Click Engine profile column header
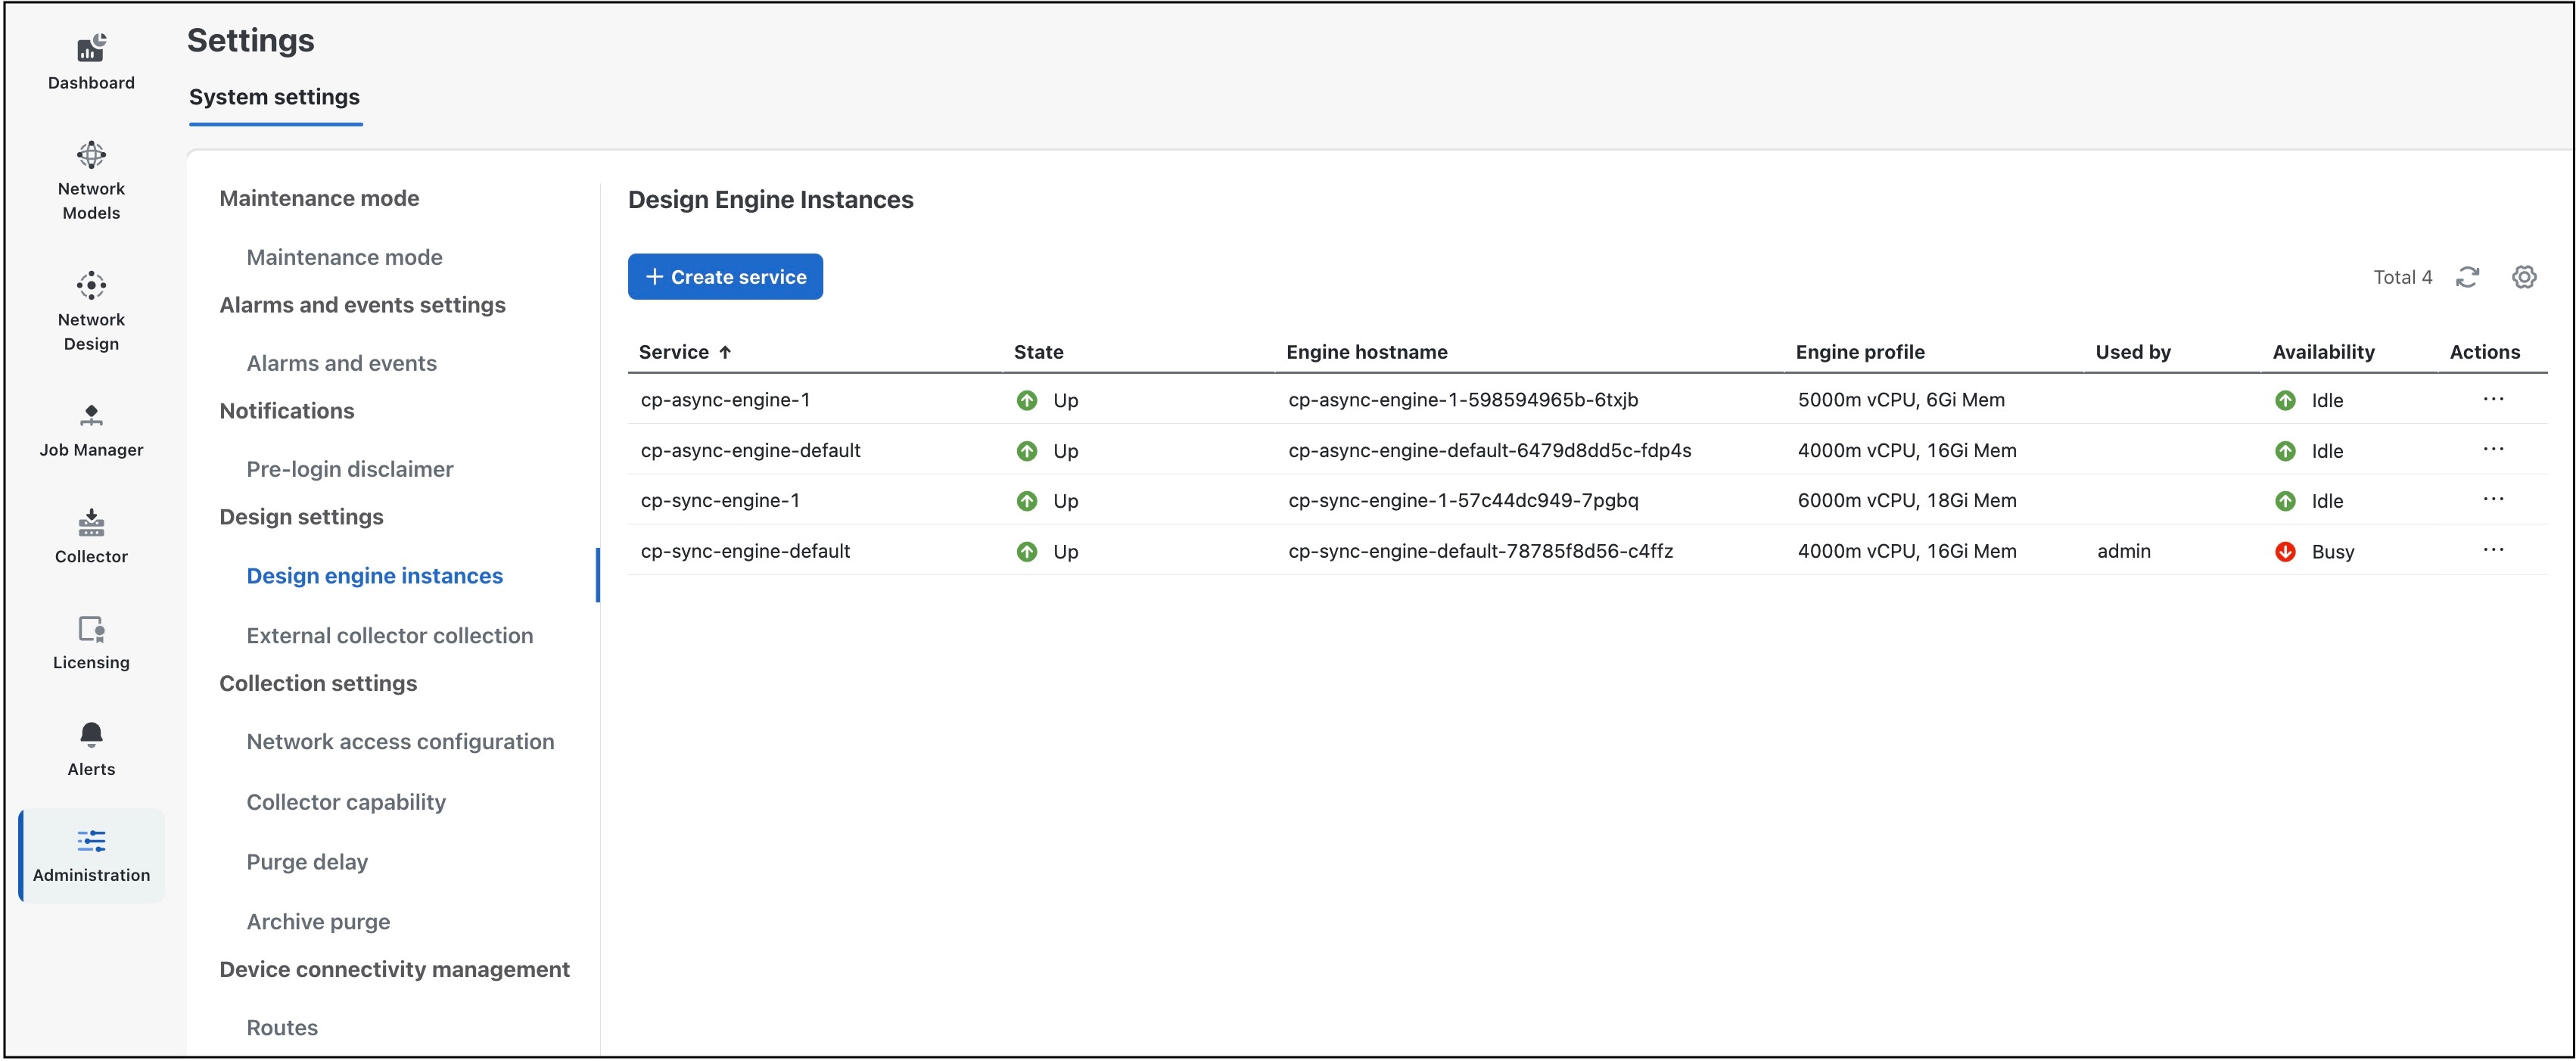The width and height of the screenshot is (2576, 1061). pos(1860,352)
